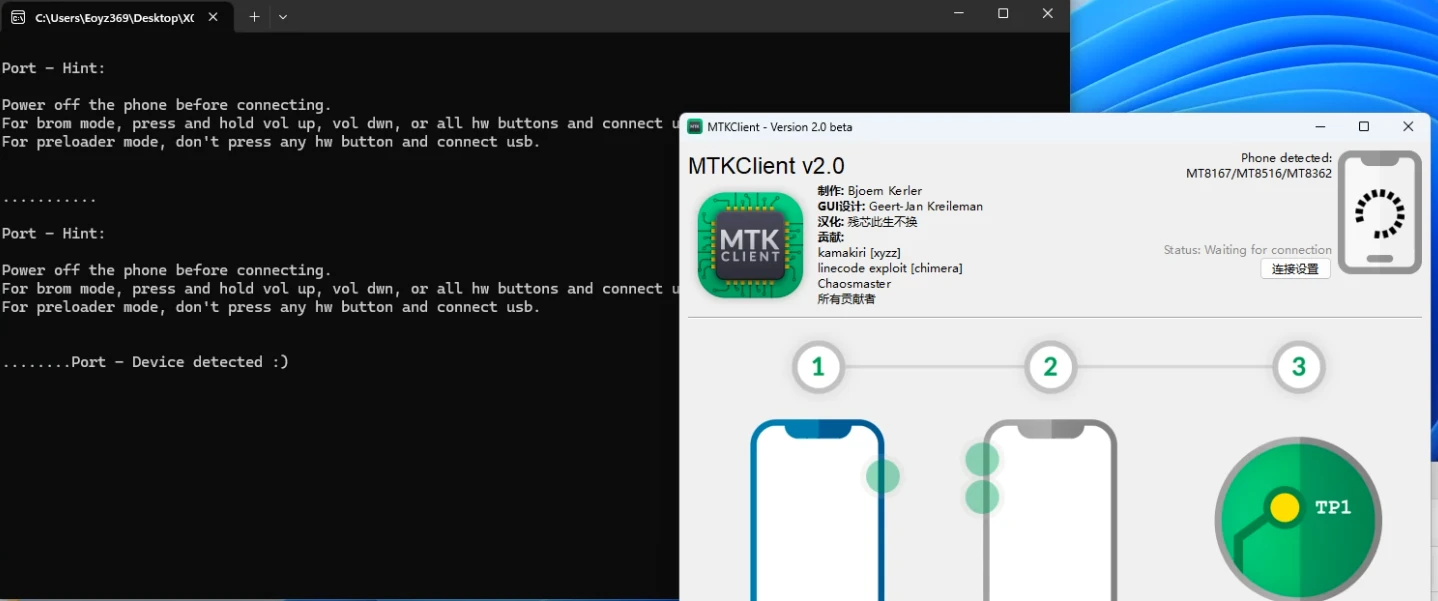Viewport: 1438px width, 601px height.
Task: Close the MTKClient window
Action: [x=1408, y=127]
